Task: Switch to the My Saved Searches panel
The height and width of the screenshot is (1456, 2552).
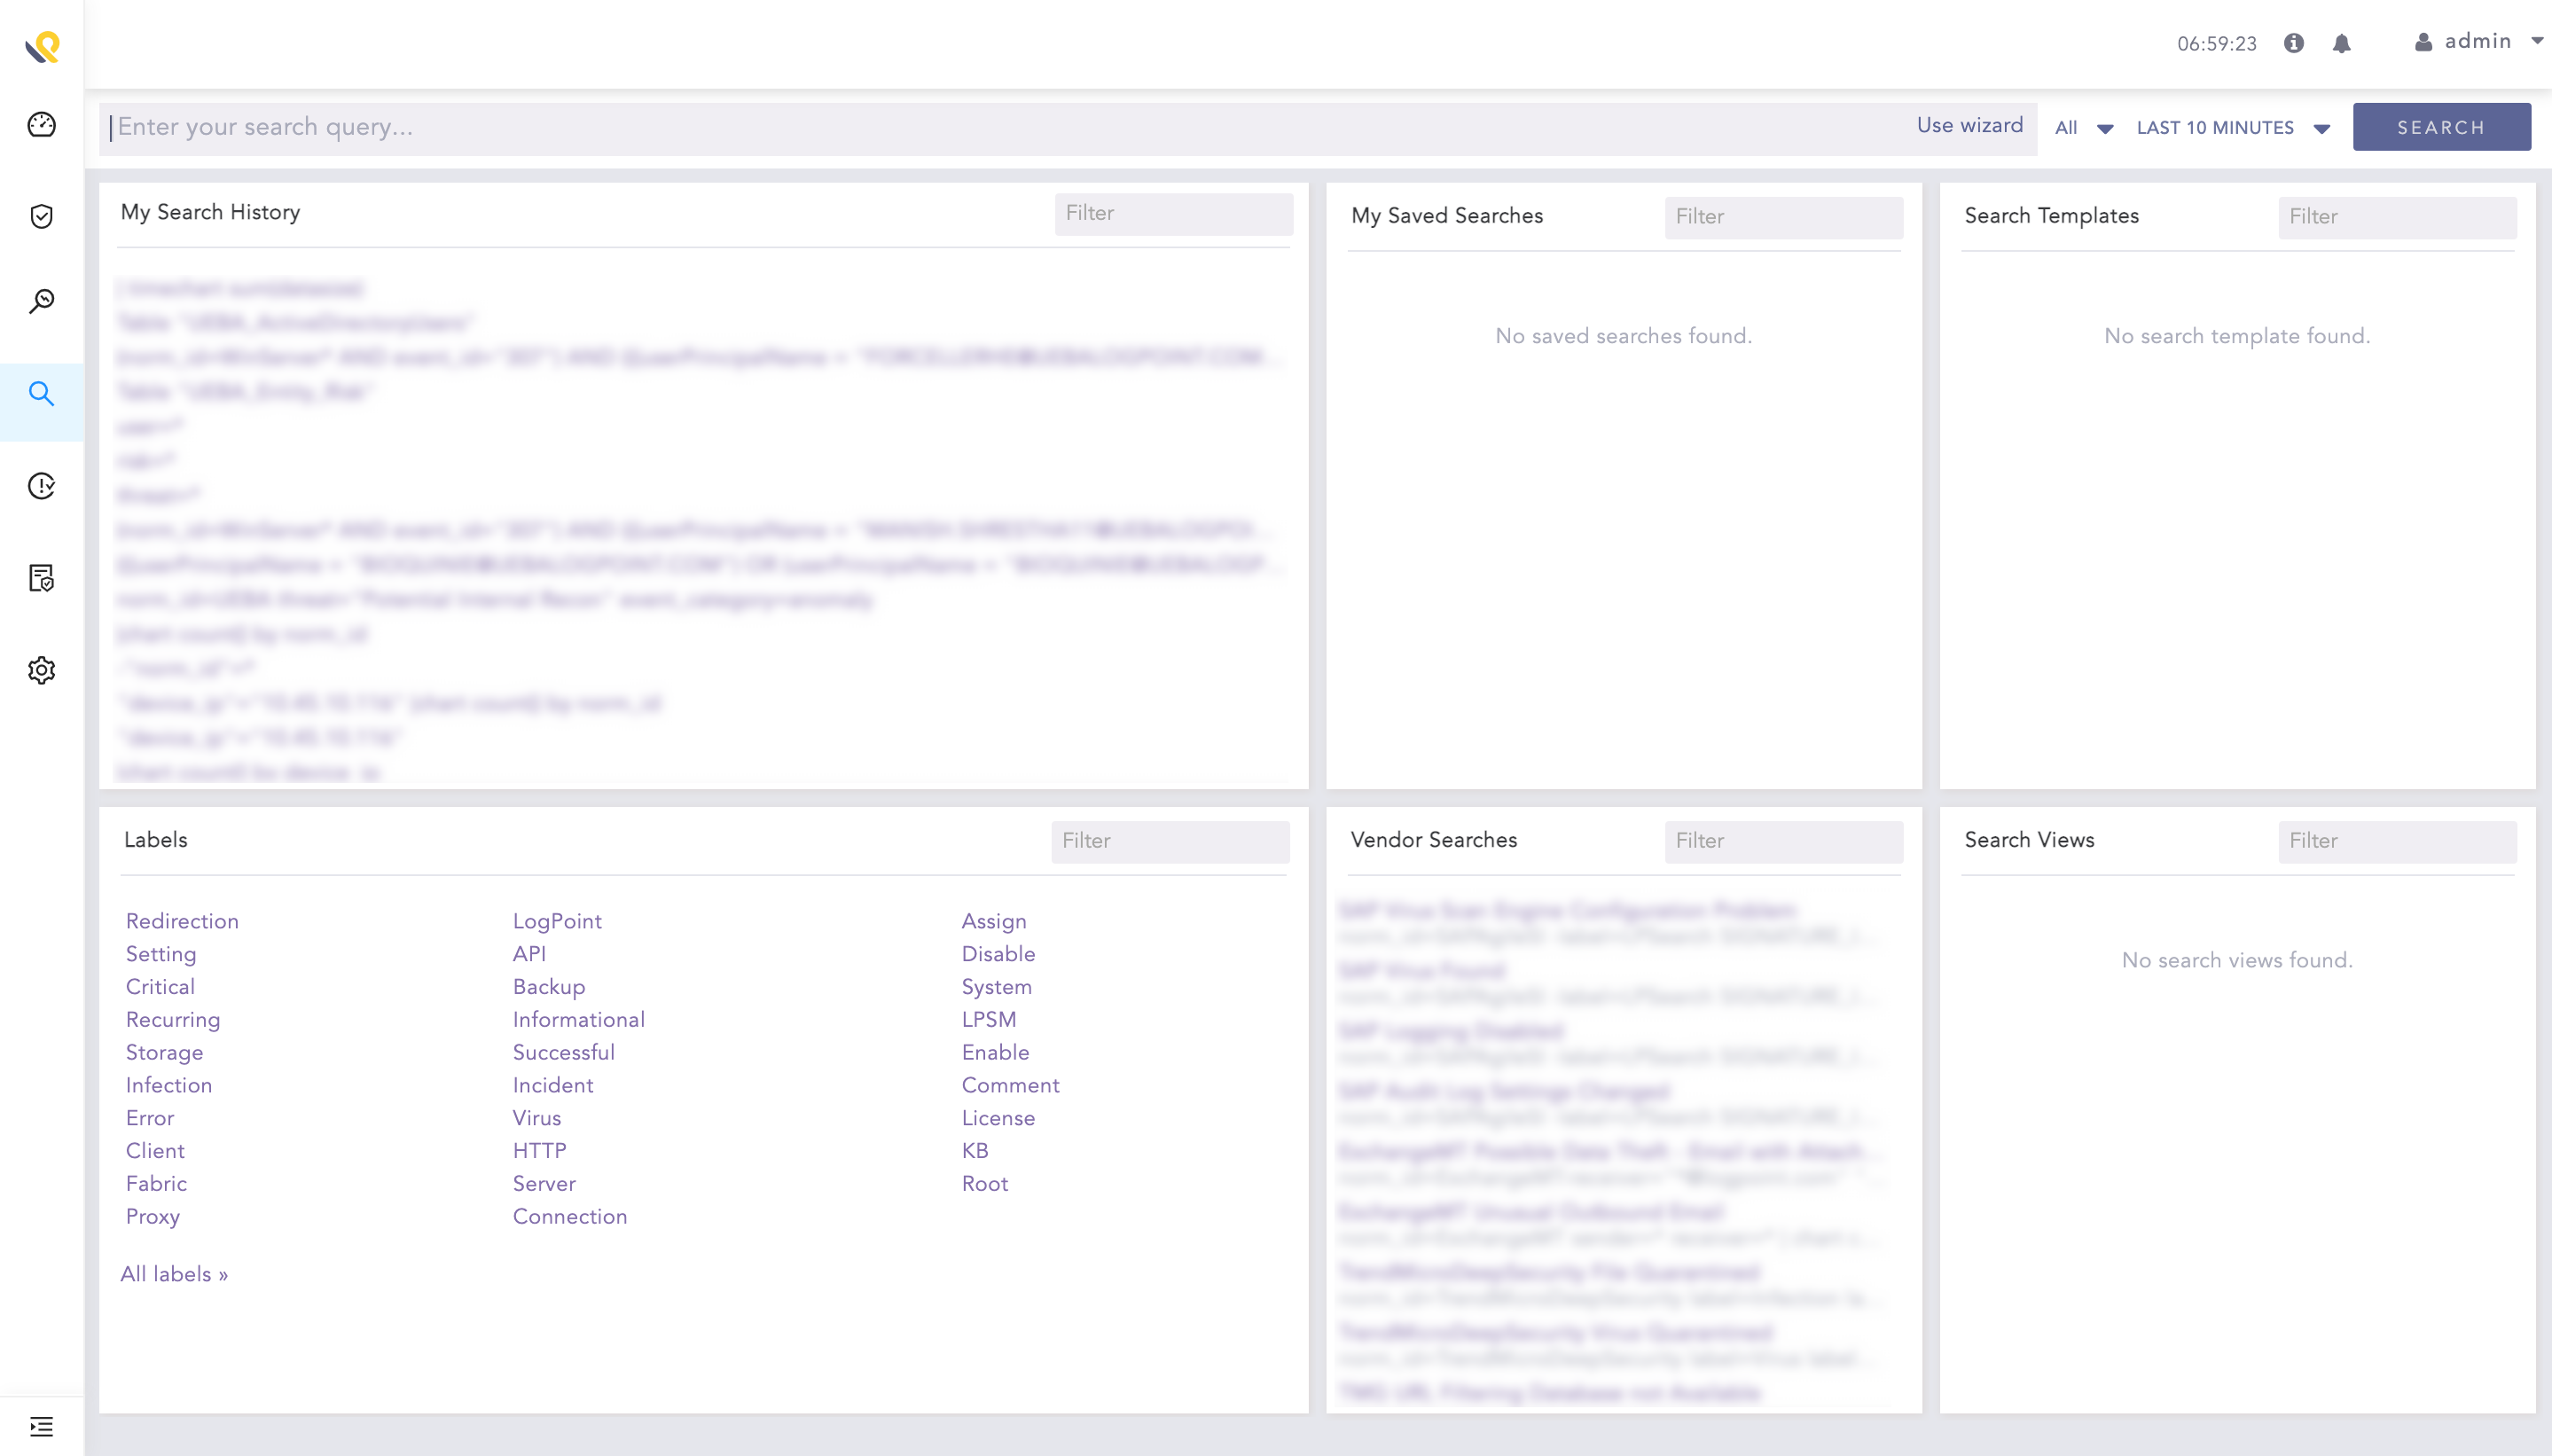Action: point(1446,216)
